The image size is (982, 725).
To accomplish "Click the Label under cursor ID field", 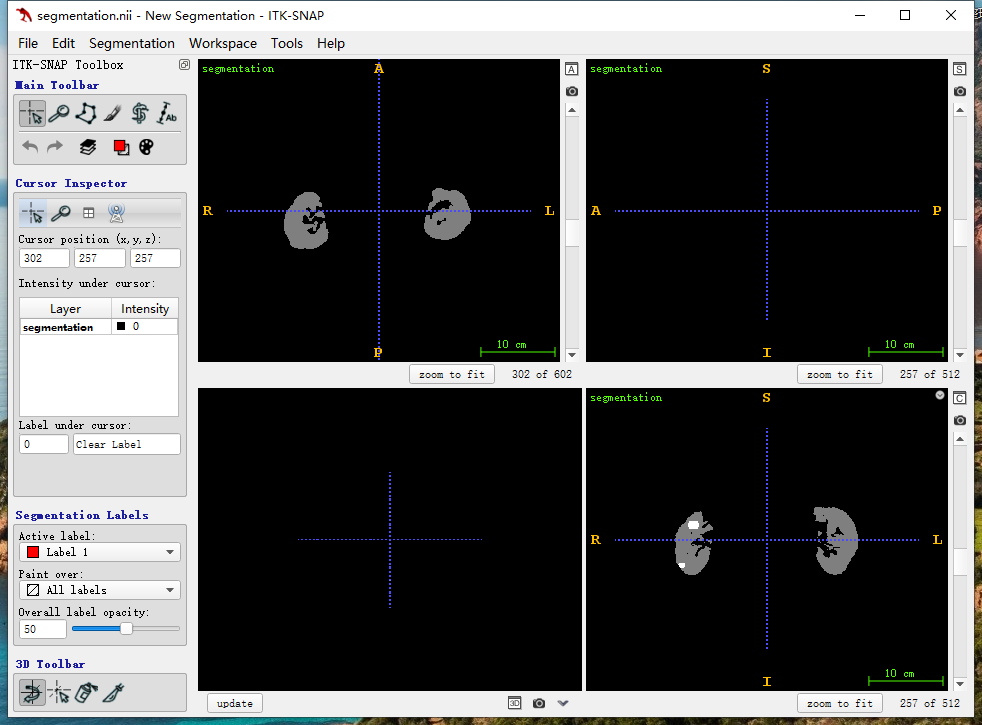I will point(43,444).
